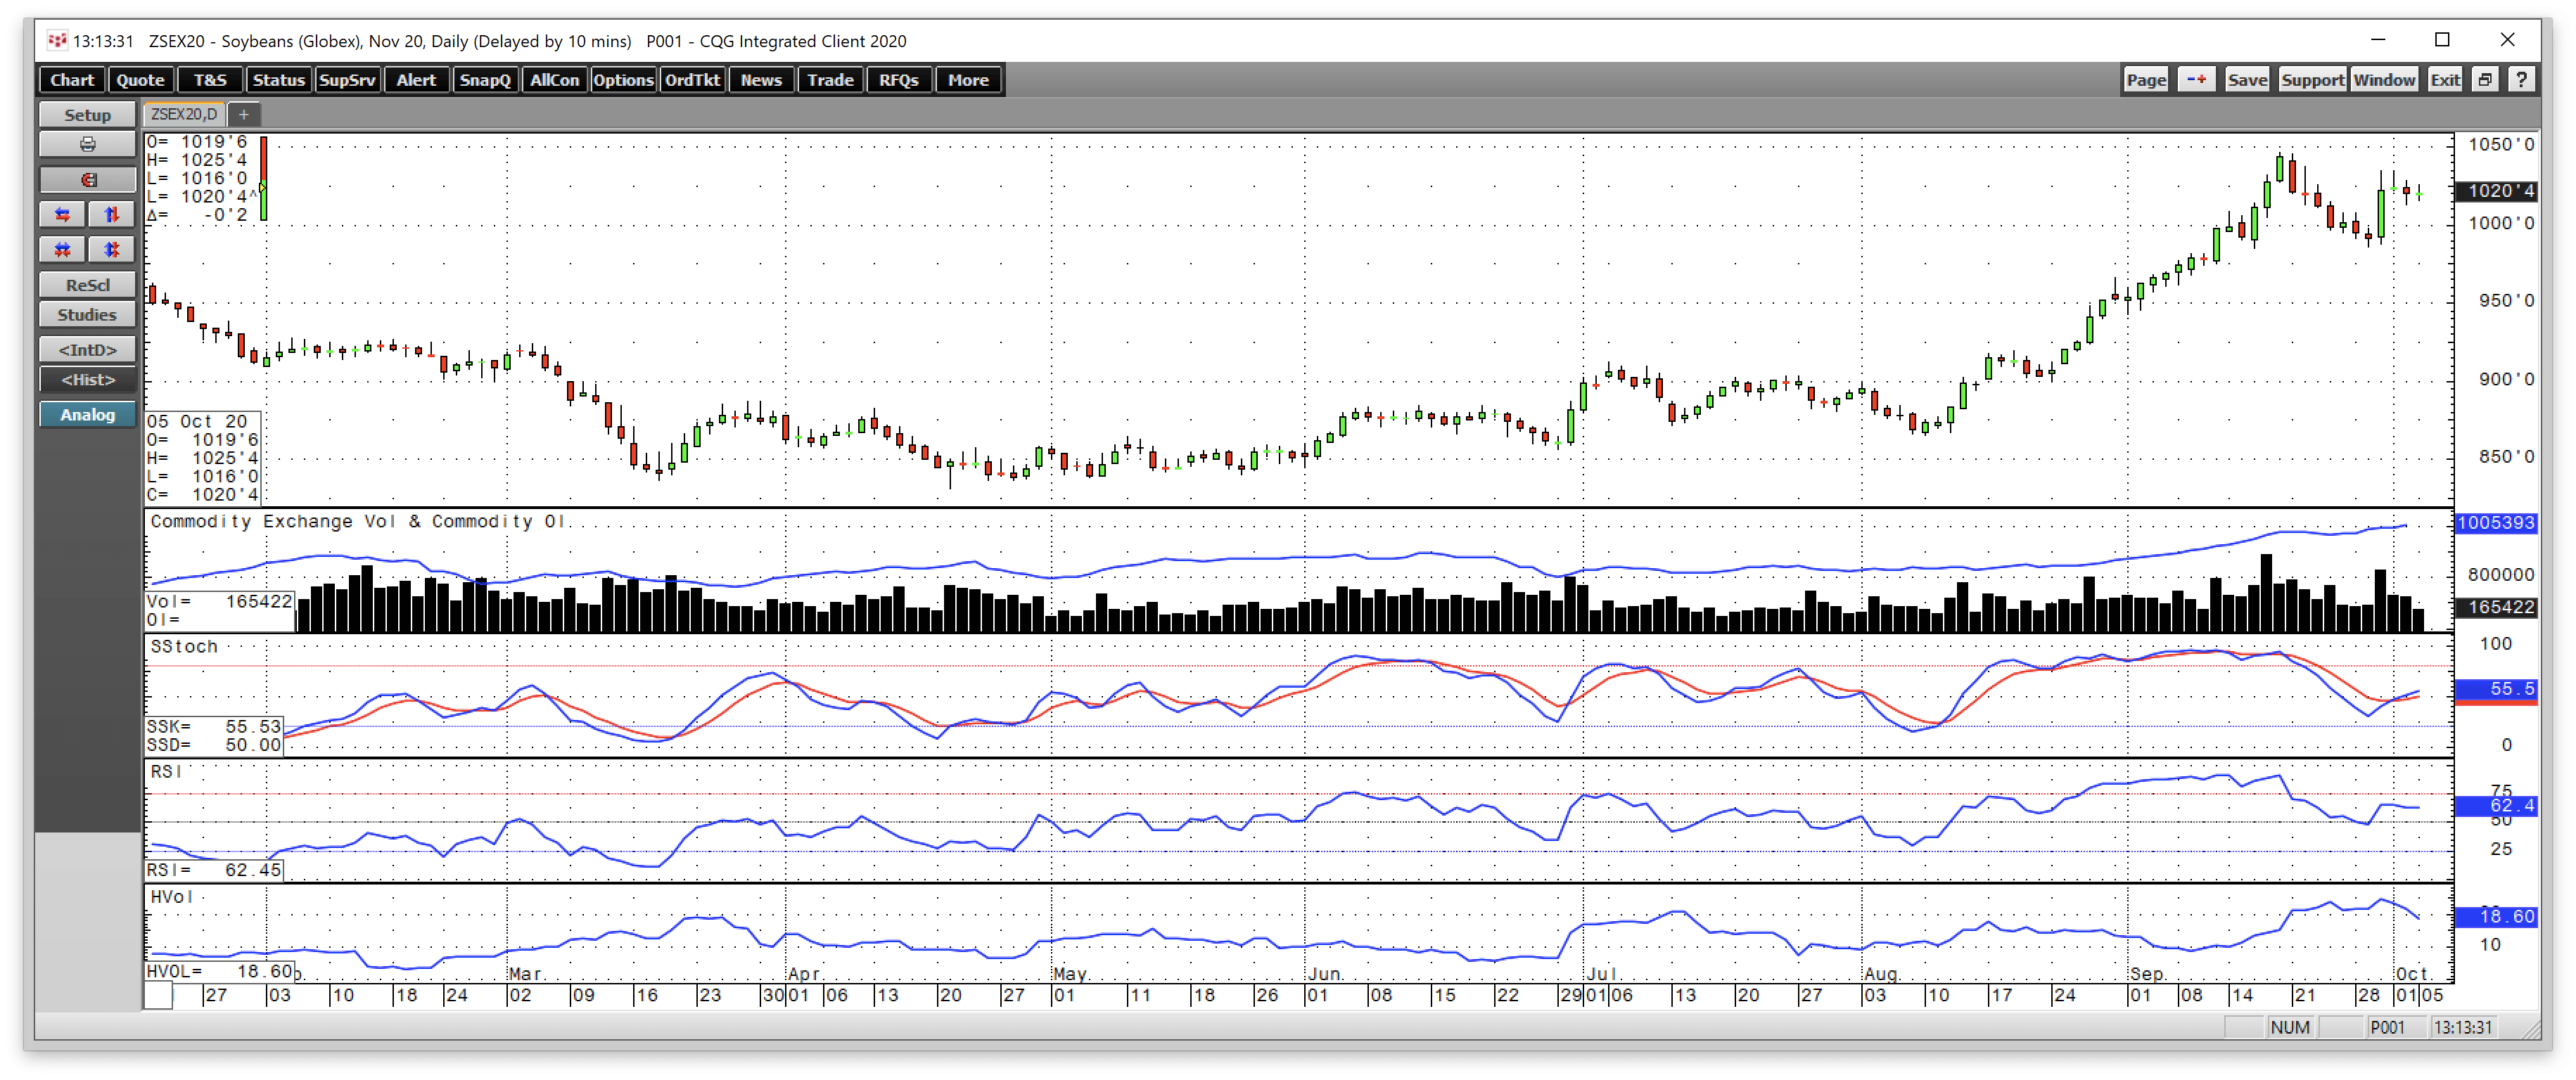Click the ReScl rescale button
Image resolution: width=2576 pixels, height=1080 pixels.
(x=88, y=285)
